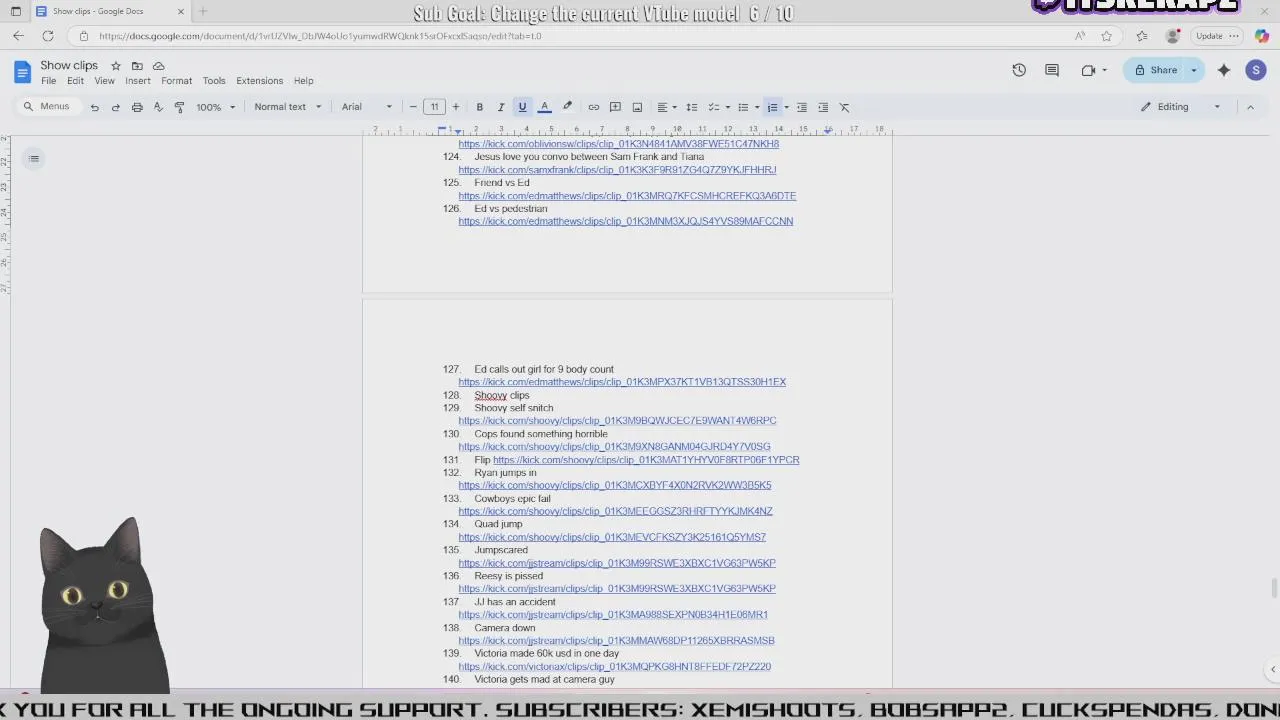Print the document
The height and width of the screenshot is (720, 1280).
point(137,107)
